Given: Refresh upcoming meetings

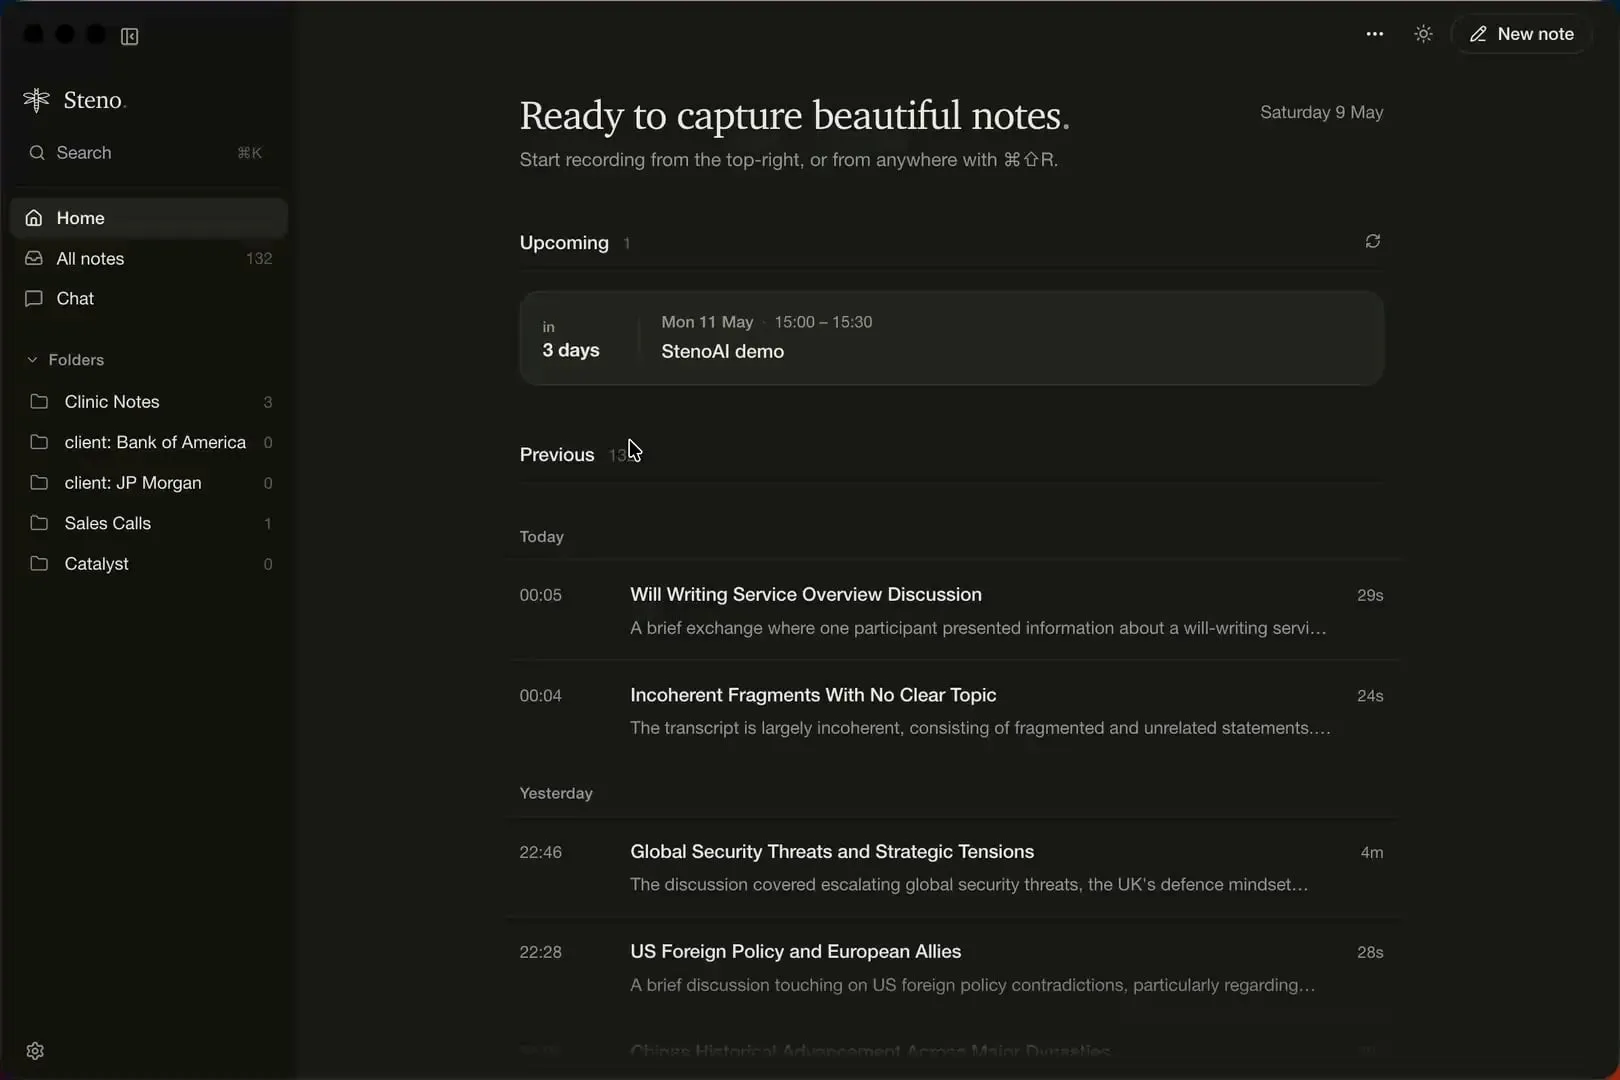Looking at the screenshot, I should click(1373, 241).
